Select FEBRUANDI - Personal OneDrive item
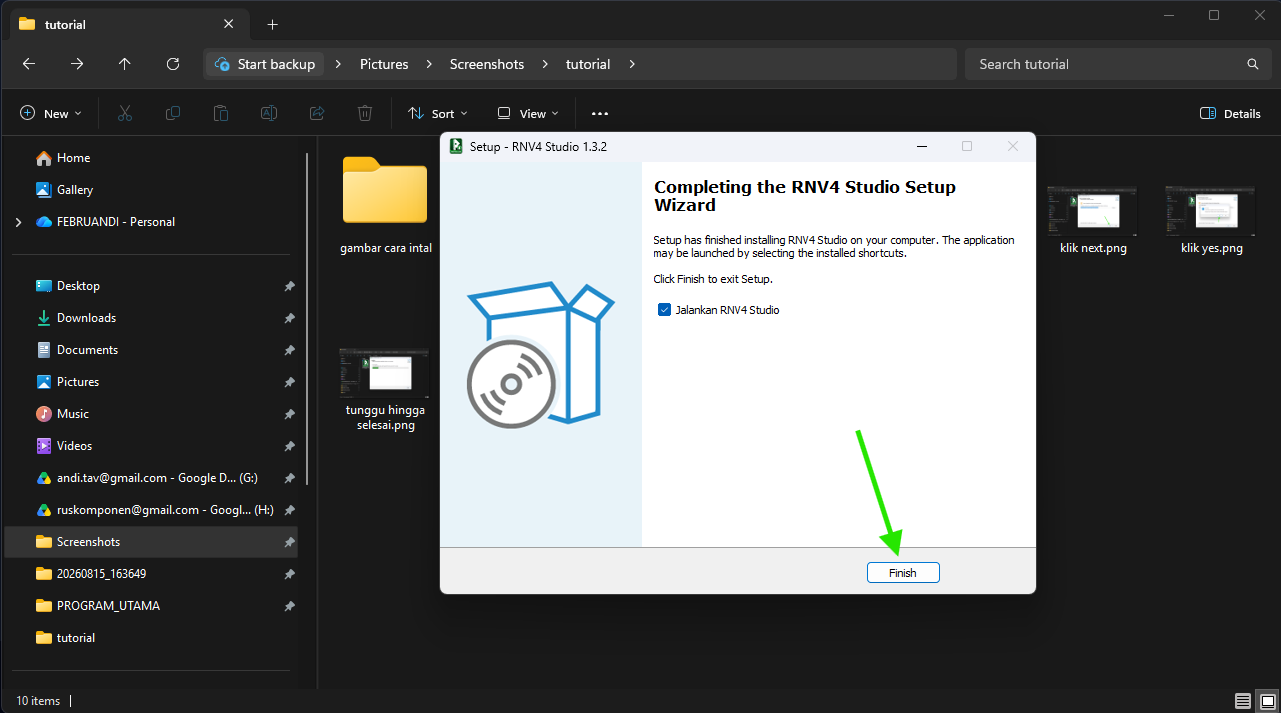Viewport: 1281px width, 713px height. tap(115, 222)
